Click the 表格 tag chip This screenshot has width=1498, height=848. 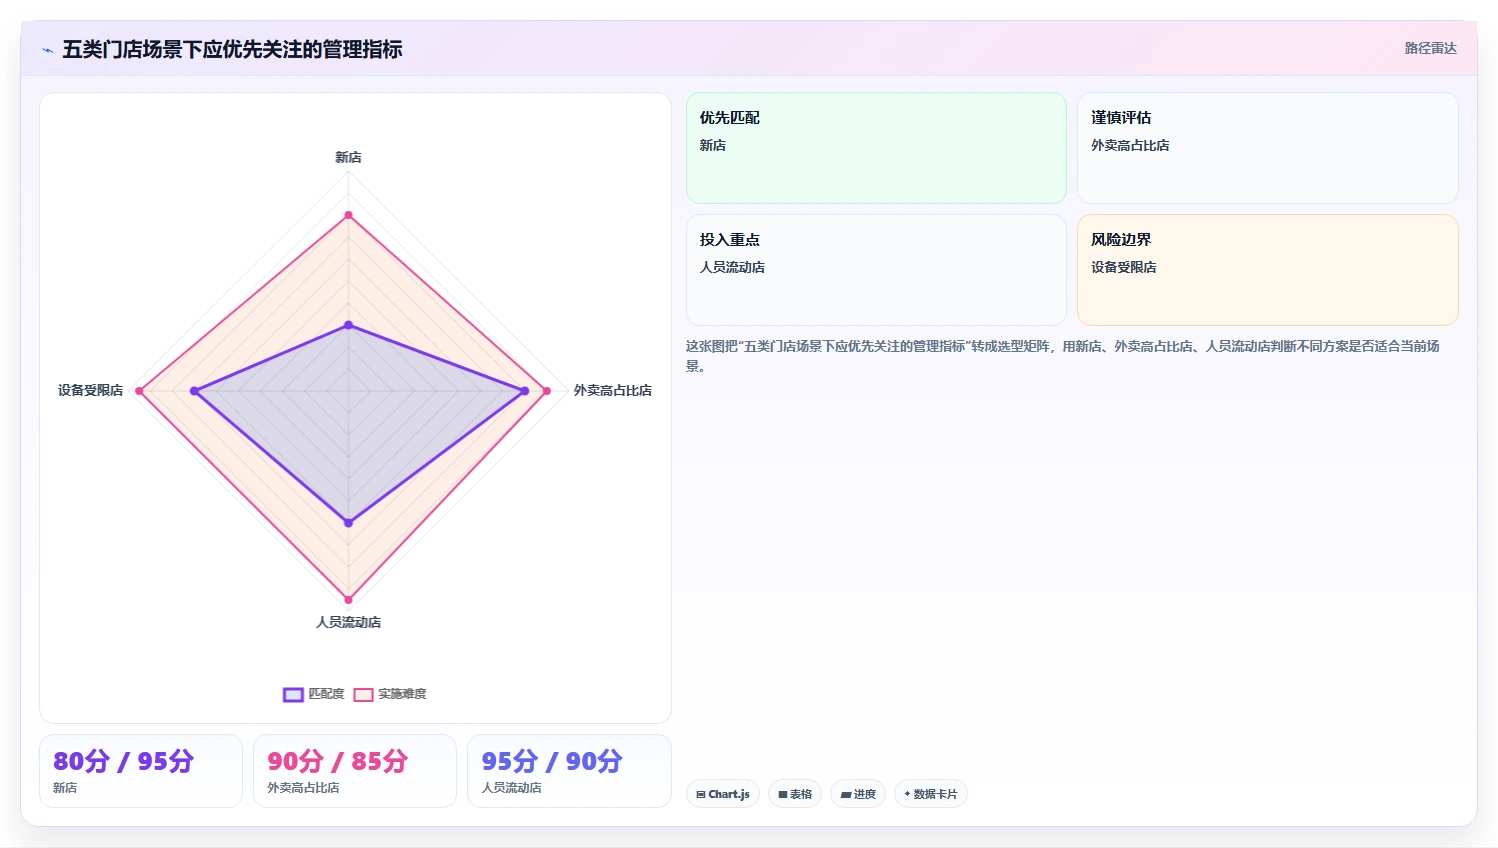795,794
